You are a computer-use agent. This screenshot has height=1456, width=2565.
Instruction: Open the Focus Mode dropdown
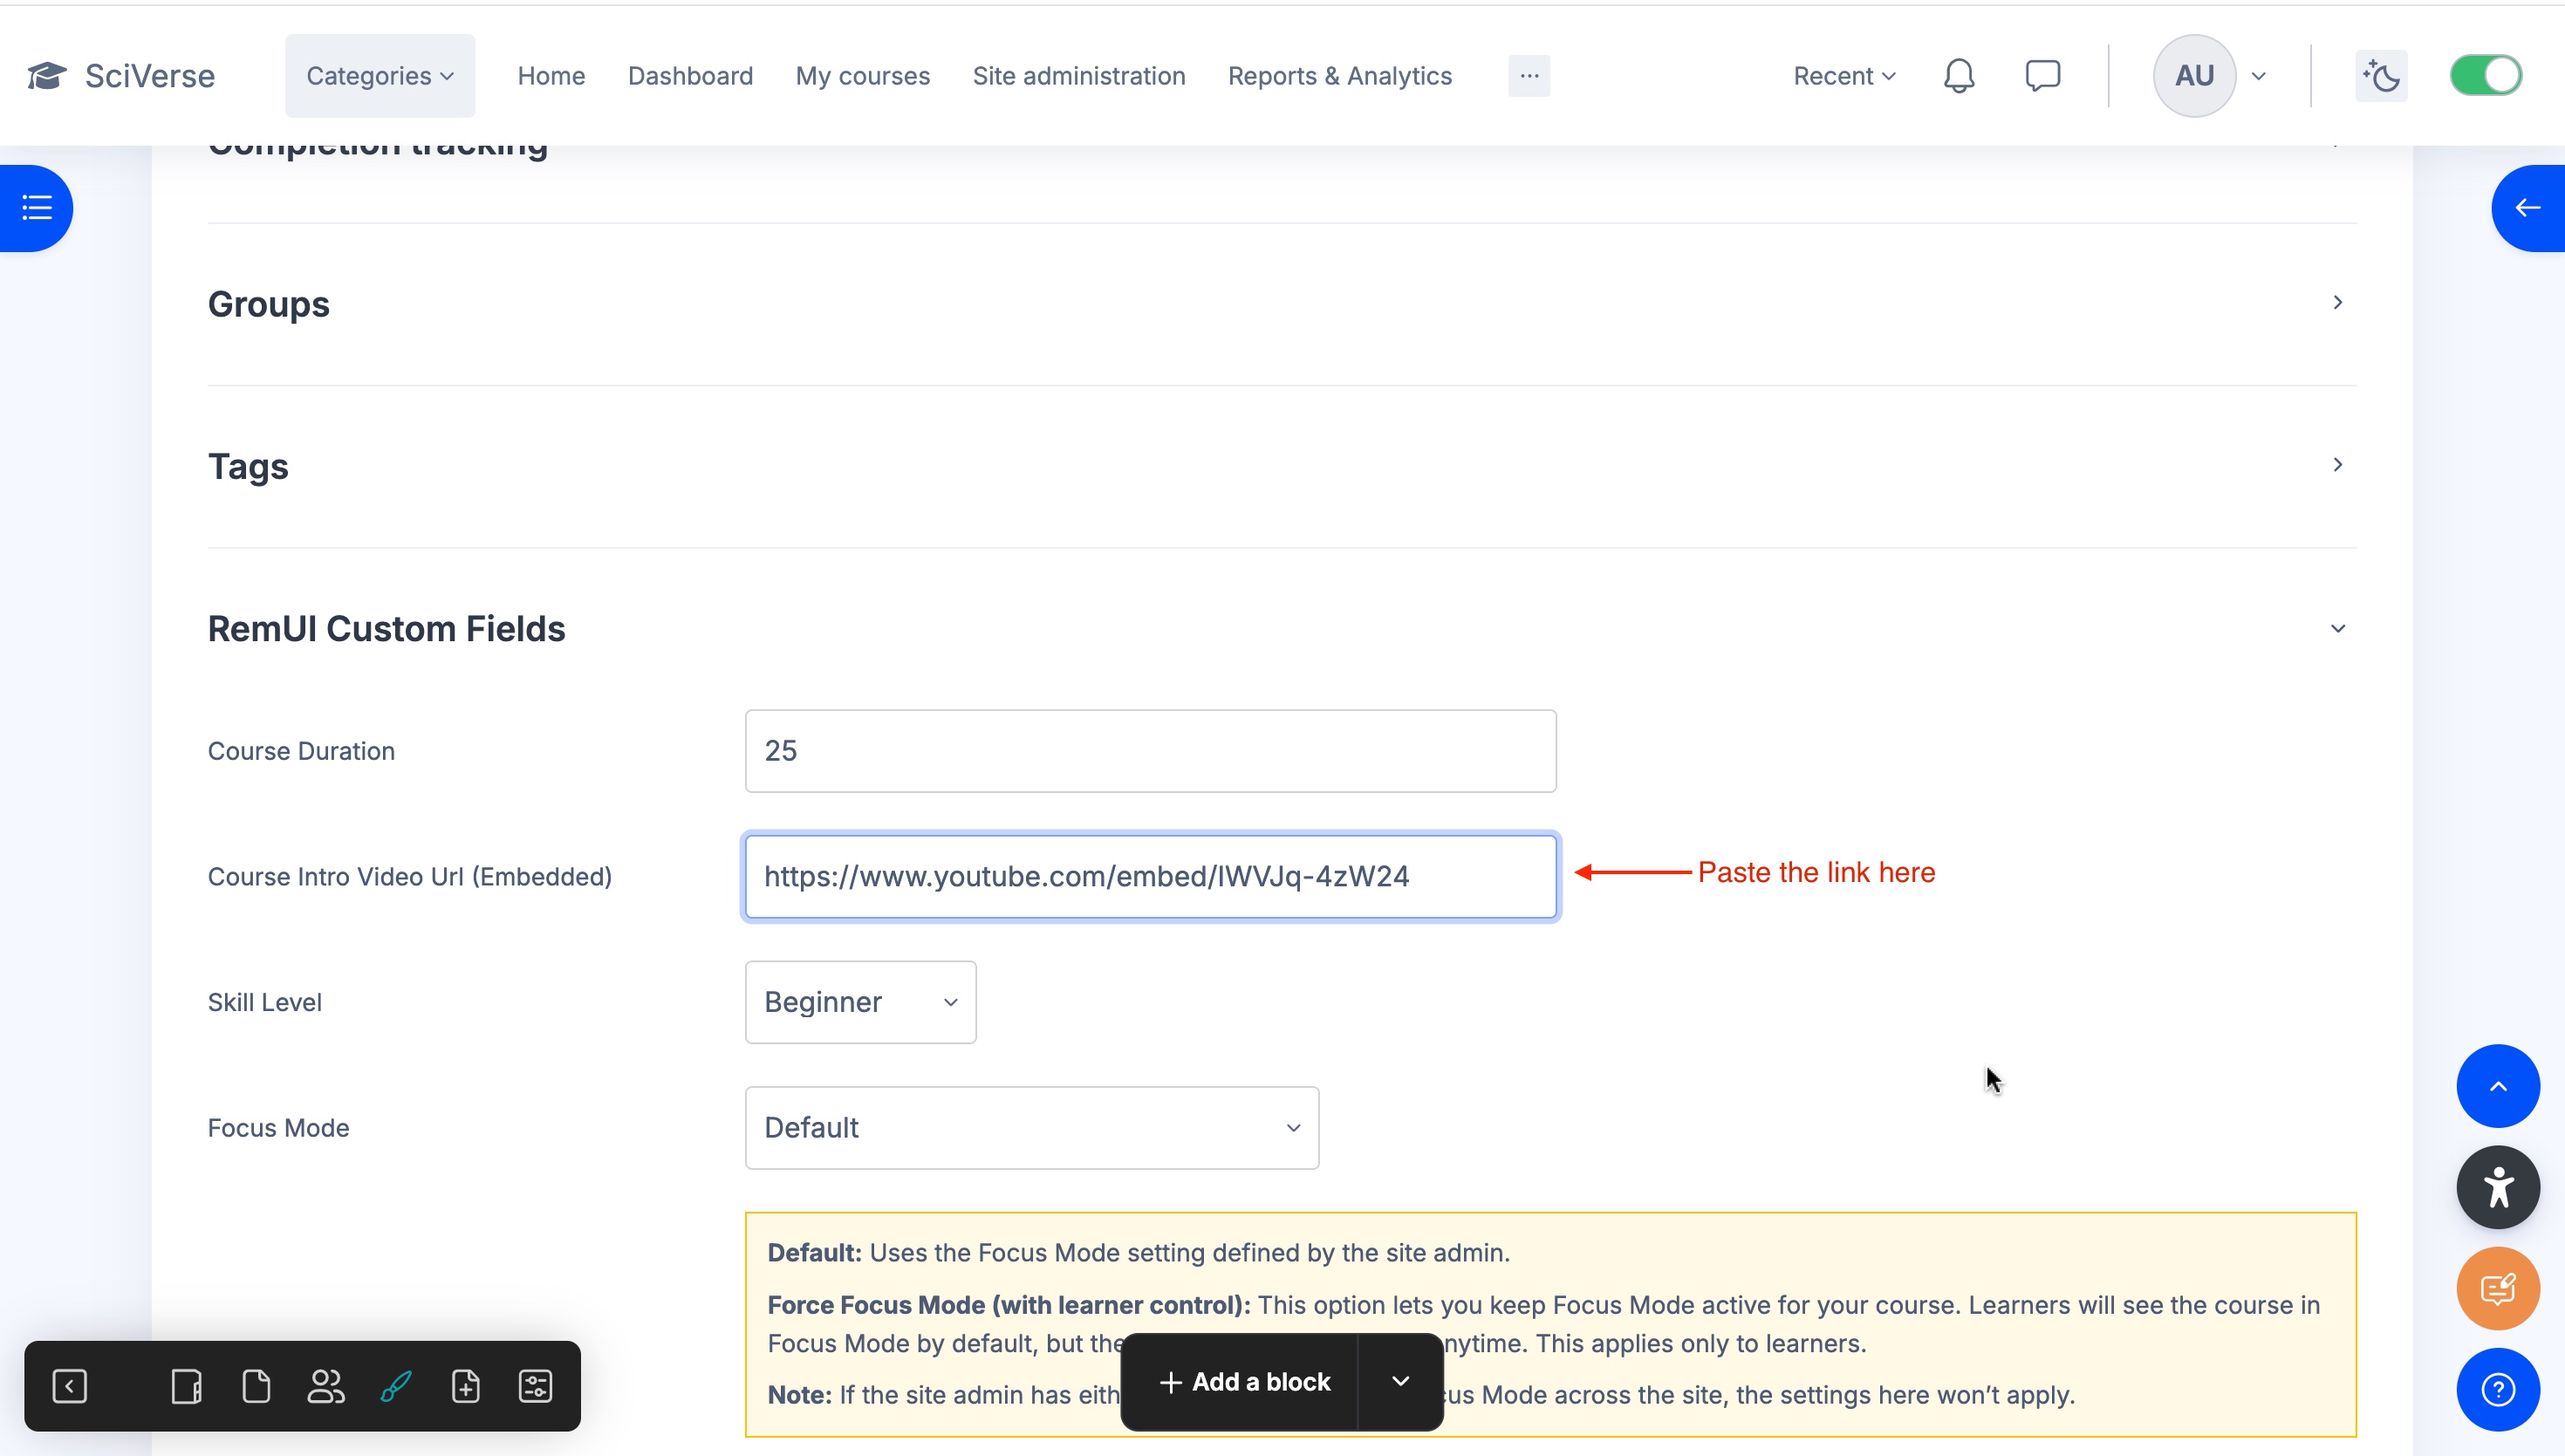point(1031,1128)
